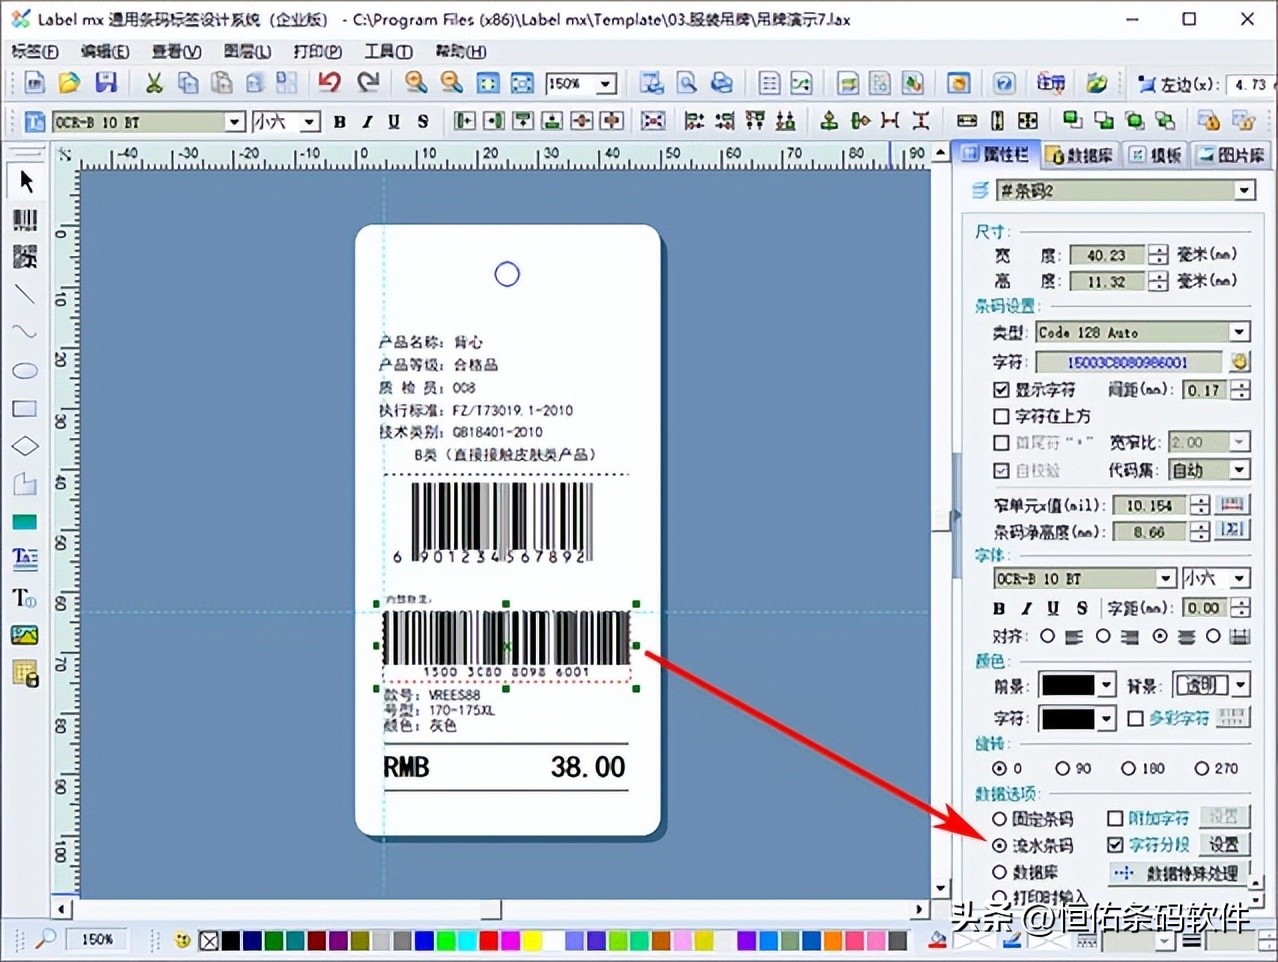
Task: Open the object selector #条码2 dropdown
Action: (1244, 190)
